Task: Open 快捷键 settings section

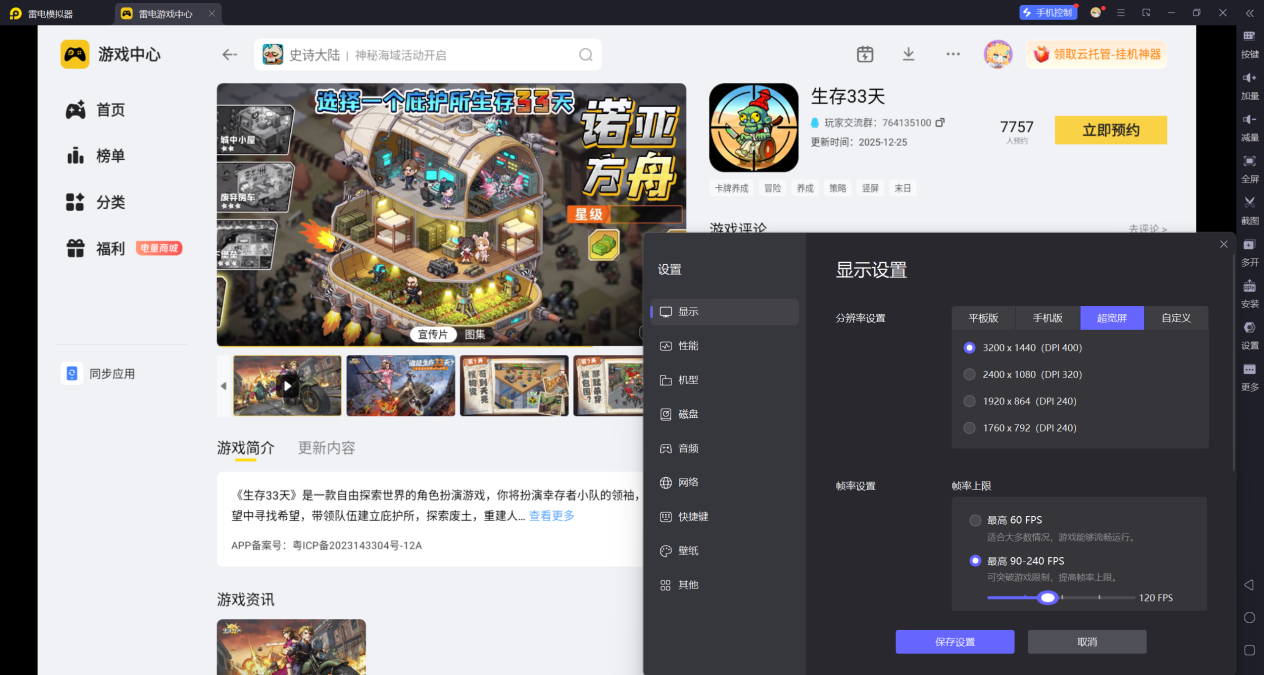Action: tap(725, 516)
